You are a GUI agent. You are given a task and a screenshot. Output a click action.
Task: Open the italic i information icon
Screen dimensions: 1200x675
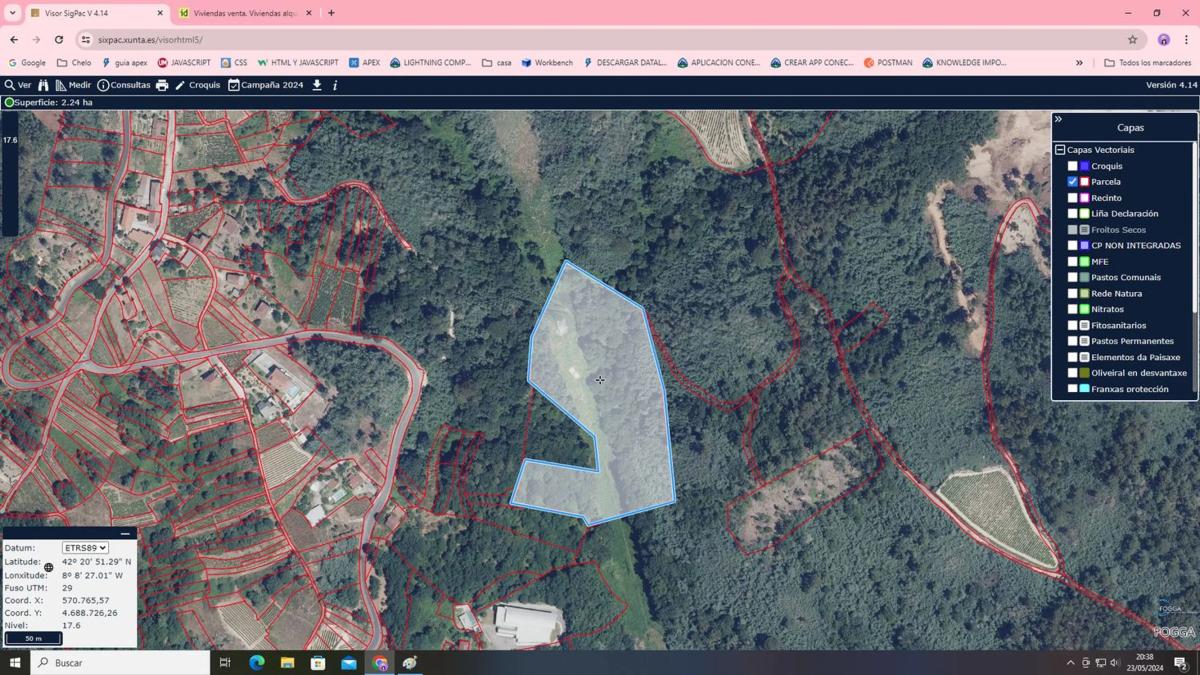pos(335,85)
